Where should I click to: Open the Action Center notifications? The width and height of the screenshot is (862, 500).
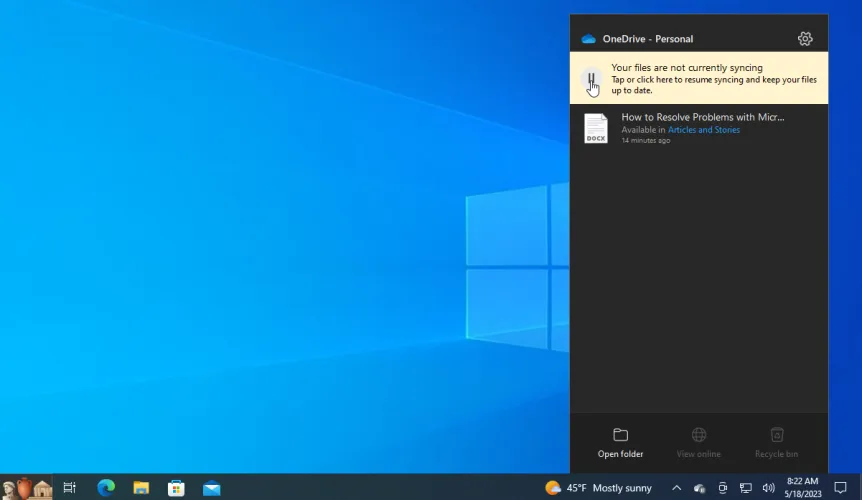tap(840, 488)
